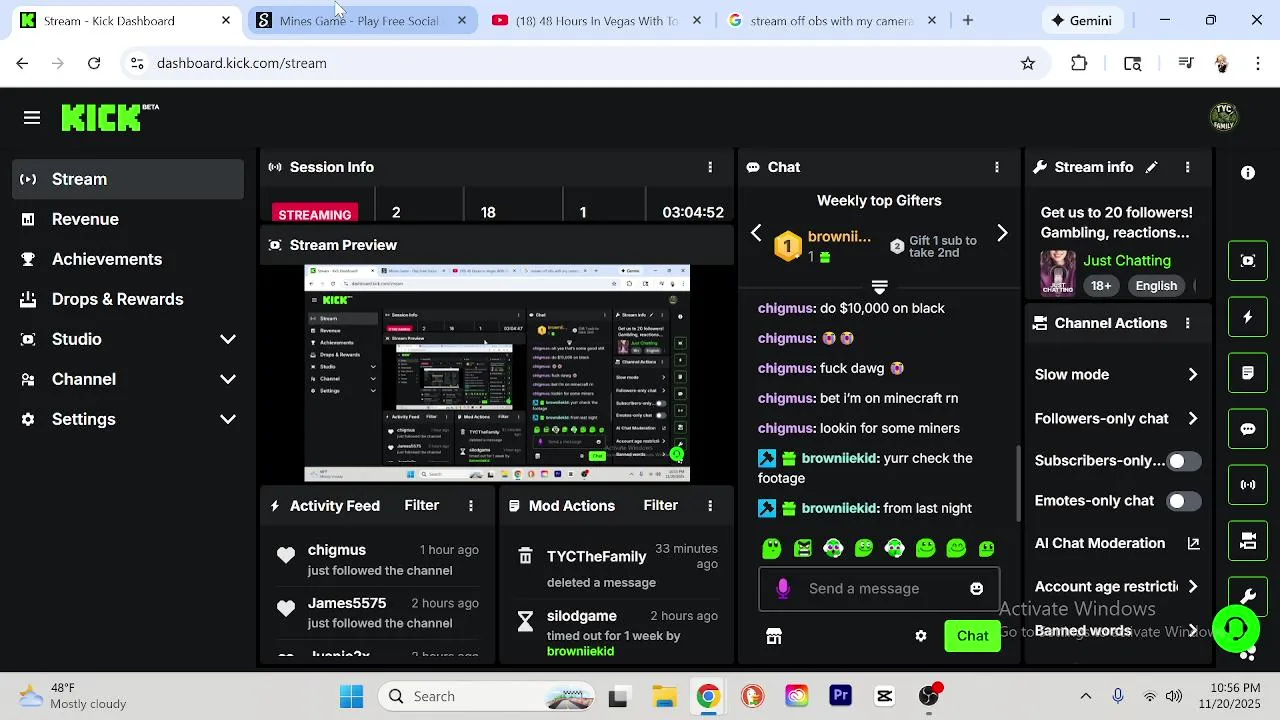Viewport: 1280px width, 720px height.
Task: Click the broadcast session icon in right sidebar
Action: [x=1248, y=485]
